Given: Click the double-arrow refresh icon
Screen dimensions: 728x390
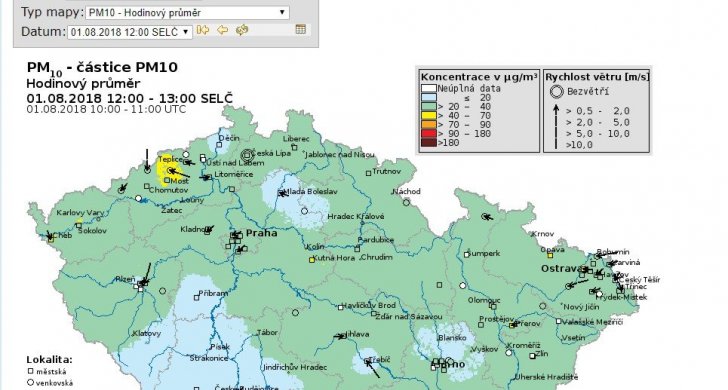Looking at the screenshot, I should coord(242,30).
